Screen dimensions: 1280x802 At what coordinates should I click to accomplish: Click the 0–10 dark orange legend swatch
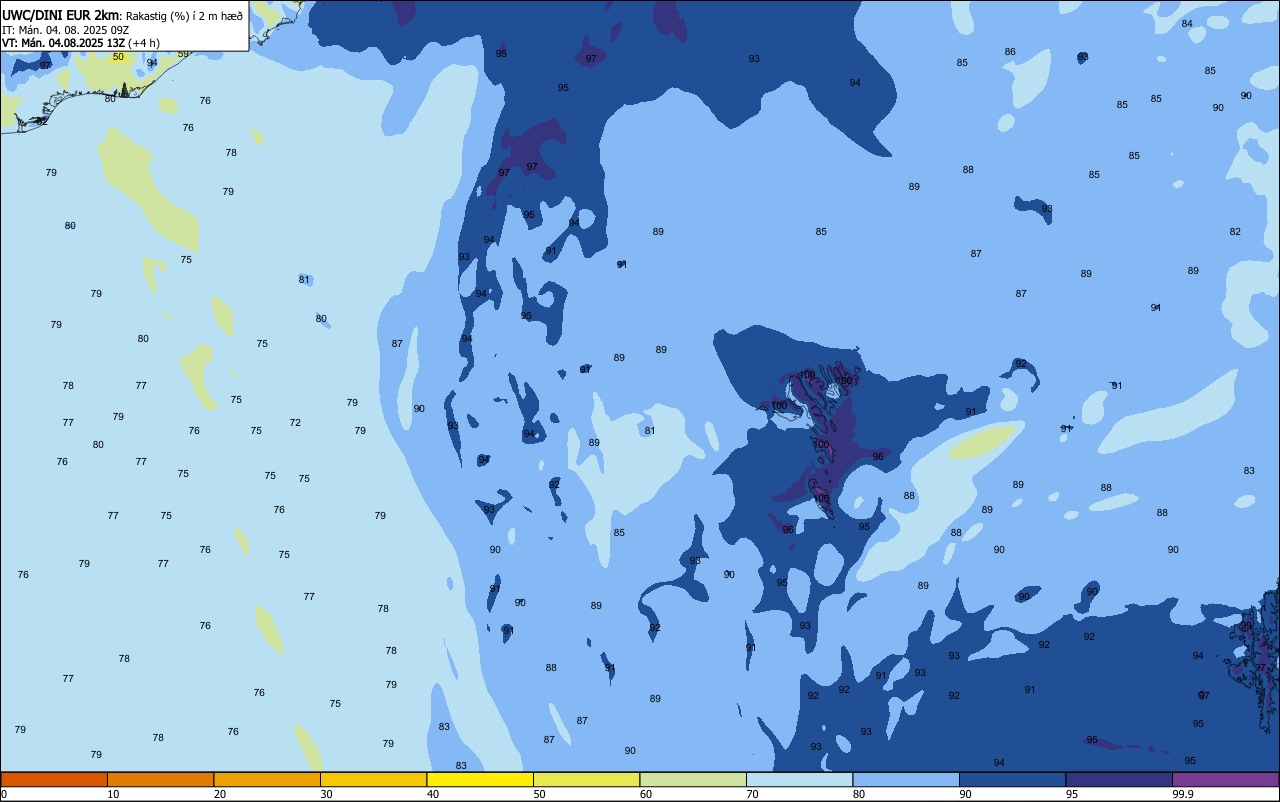pos(54,779)
